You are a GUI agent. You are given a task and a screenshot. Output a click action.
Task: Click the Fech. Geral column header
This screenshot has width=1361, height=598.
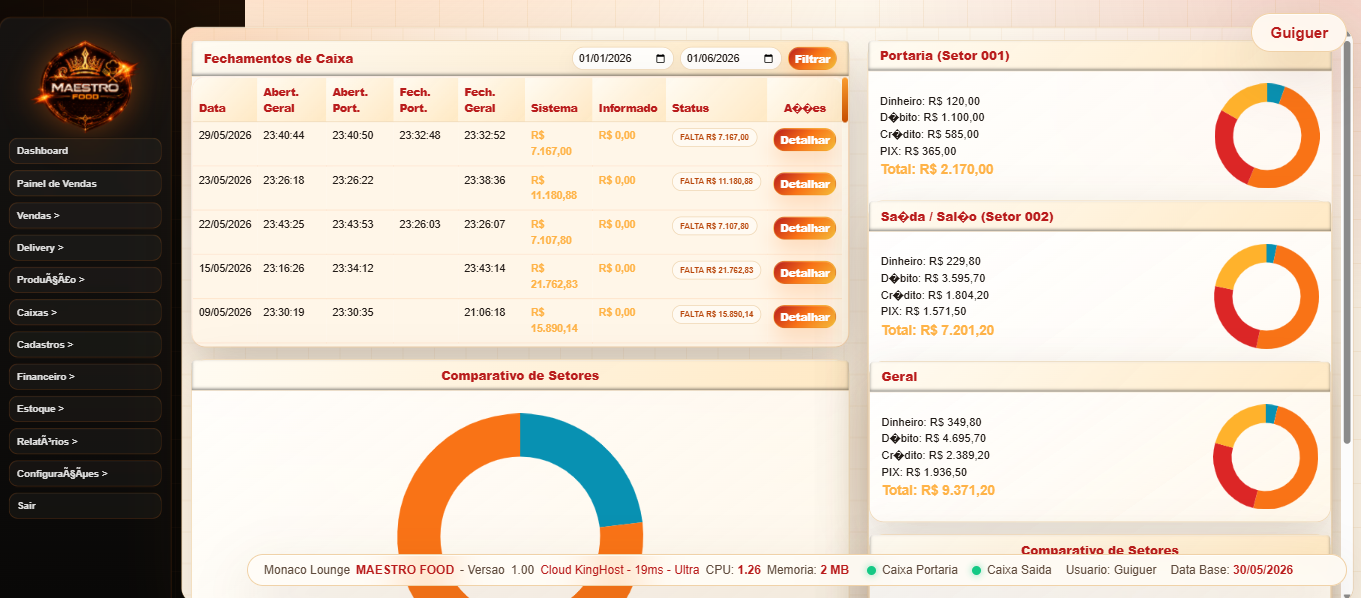[x=480, y=100]
